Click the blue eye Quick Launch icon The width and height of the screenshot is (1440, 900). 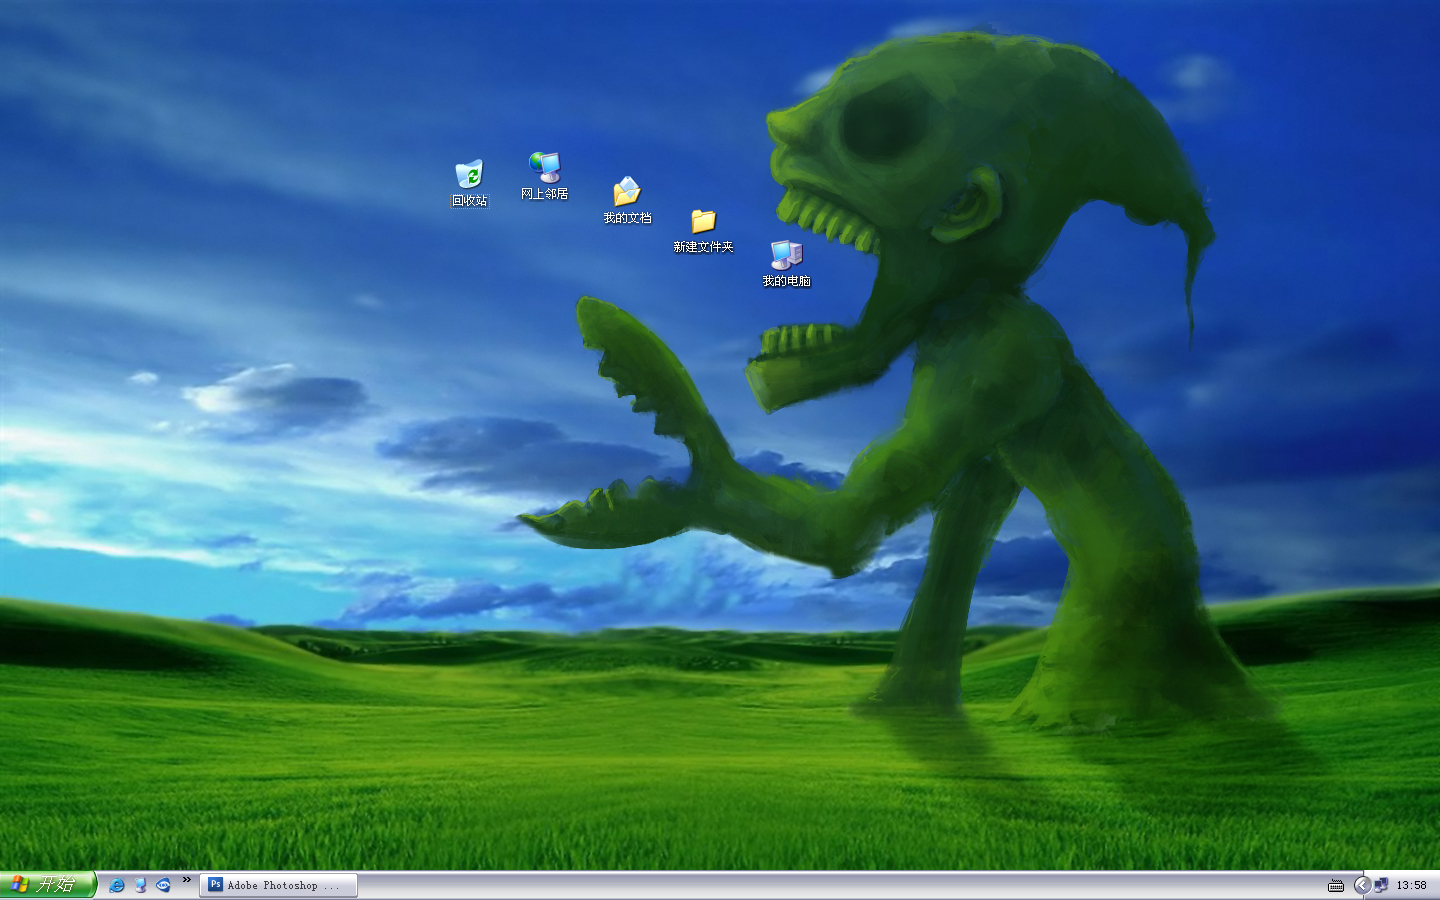pyautogui.click(x=163, y=885)
